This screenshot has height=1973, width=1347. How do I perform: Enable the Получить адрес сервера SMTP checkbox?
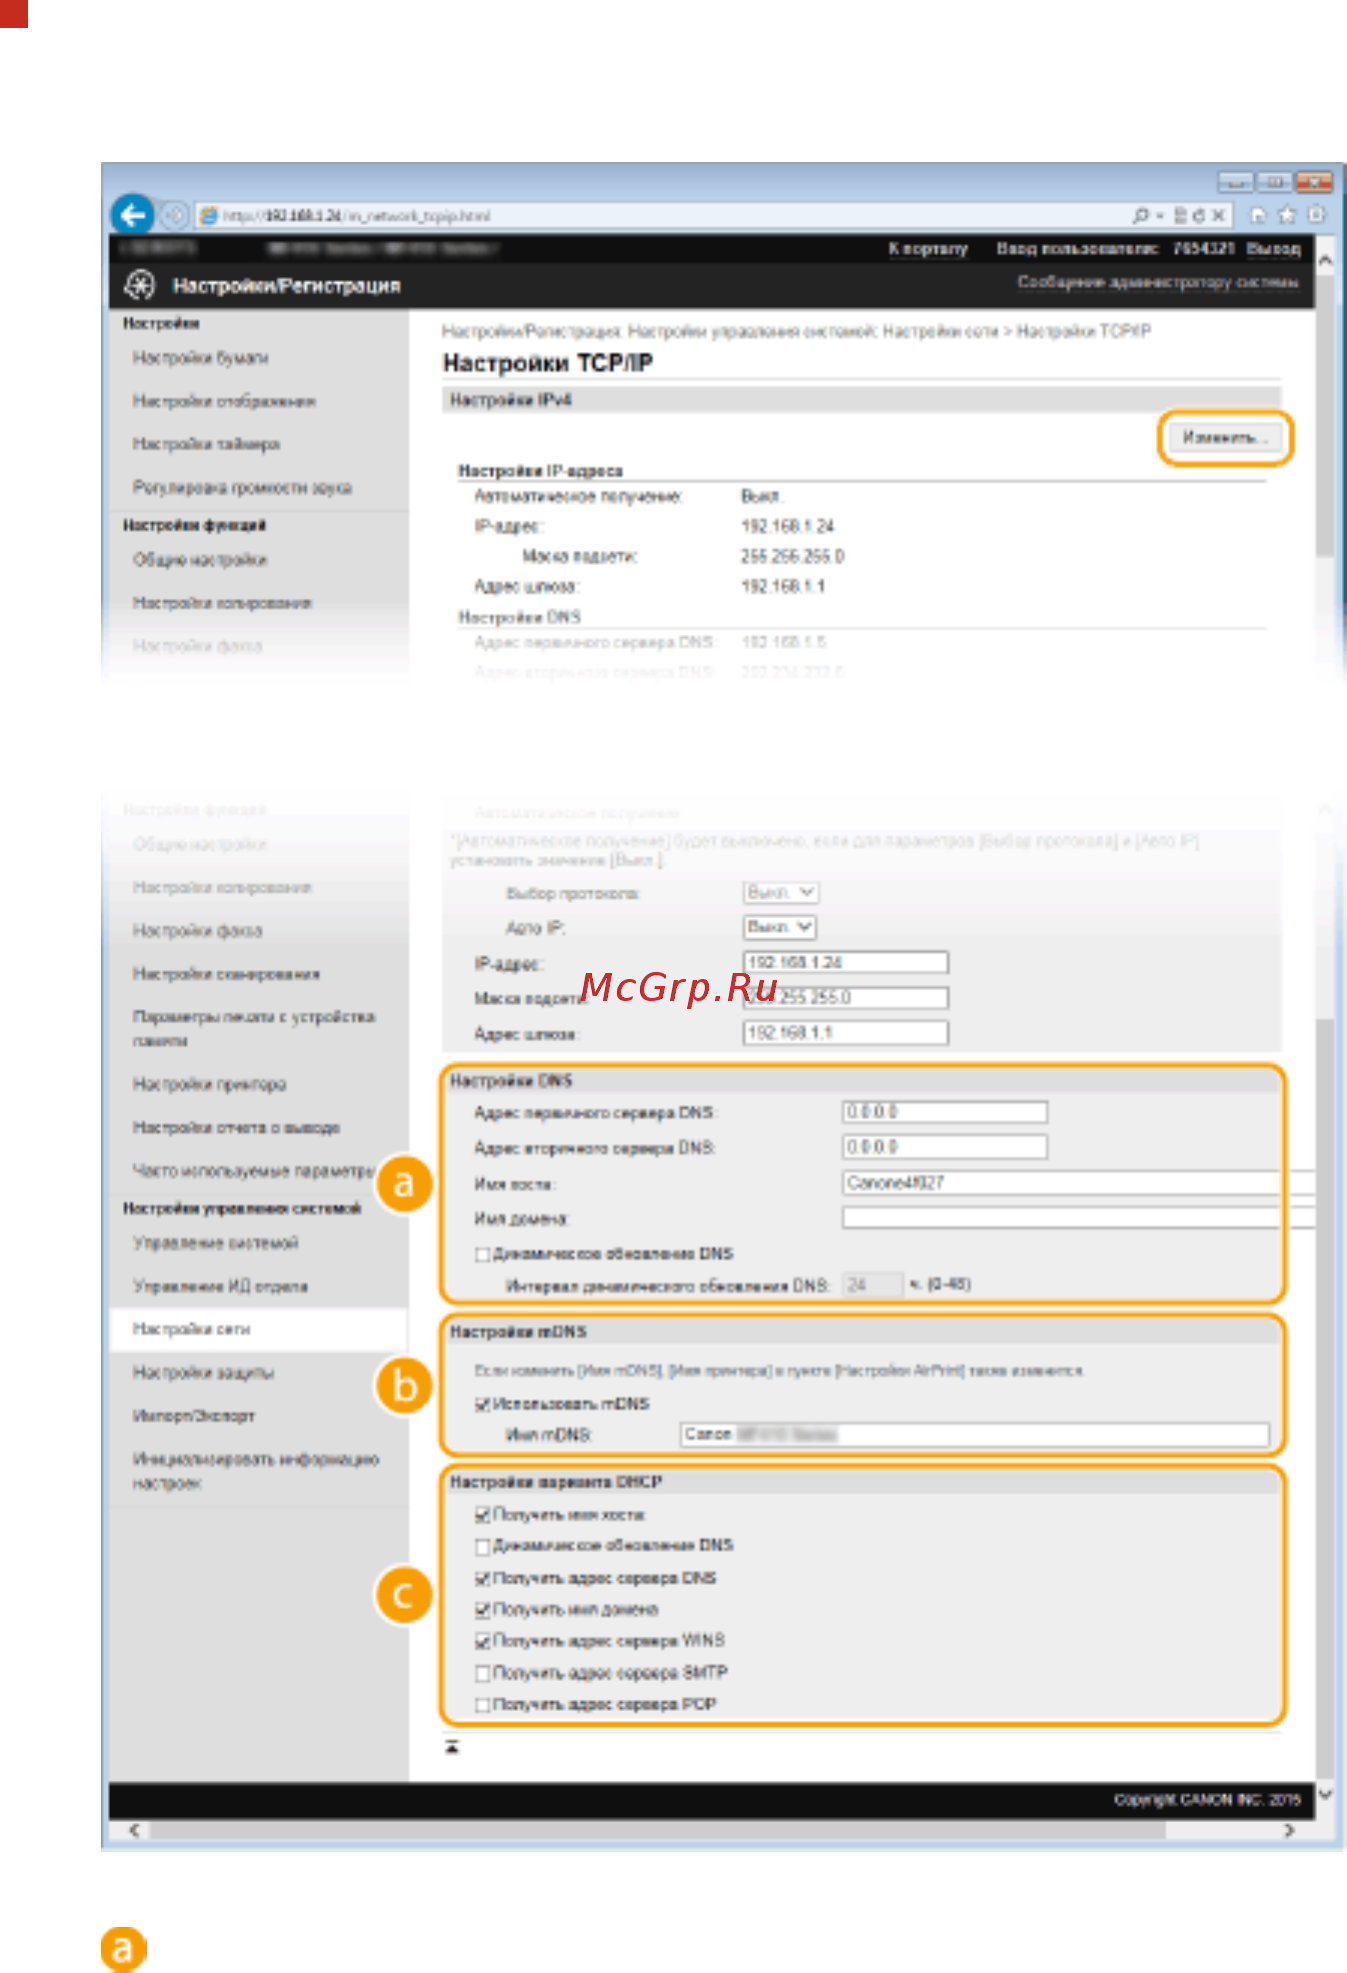[483, 1673]
